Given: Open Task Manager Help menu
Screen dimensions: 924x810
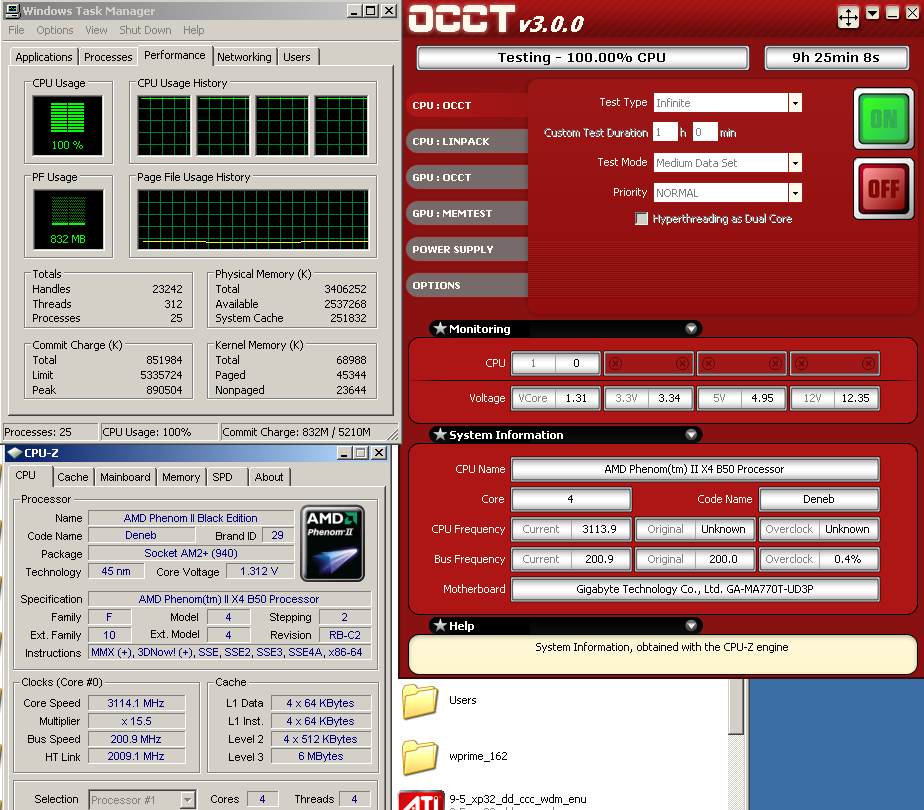Looking at the screenshot, I should pos(193,30).
